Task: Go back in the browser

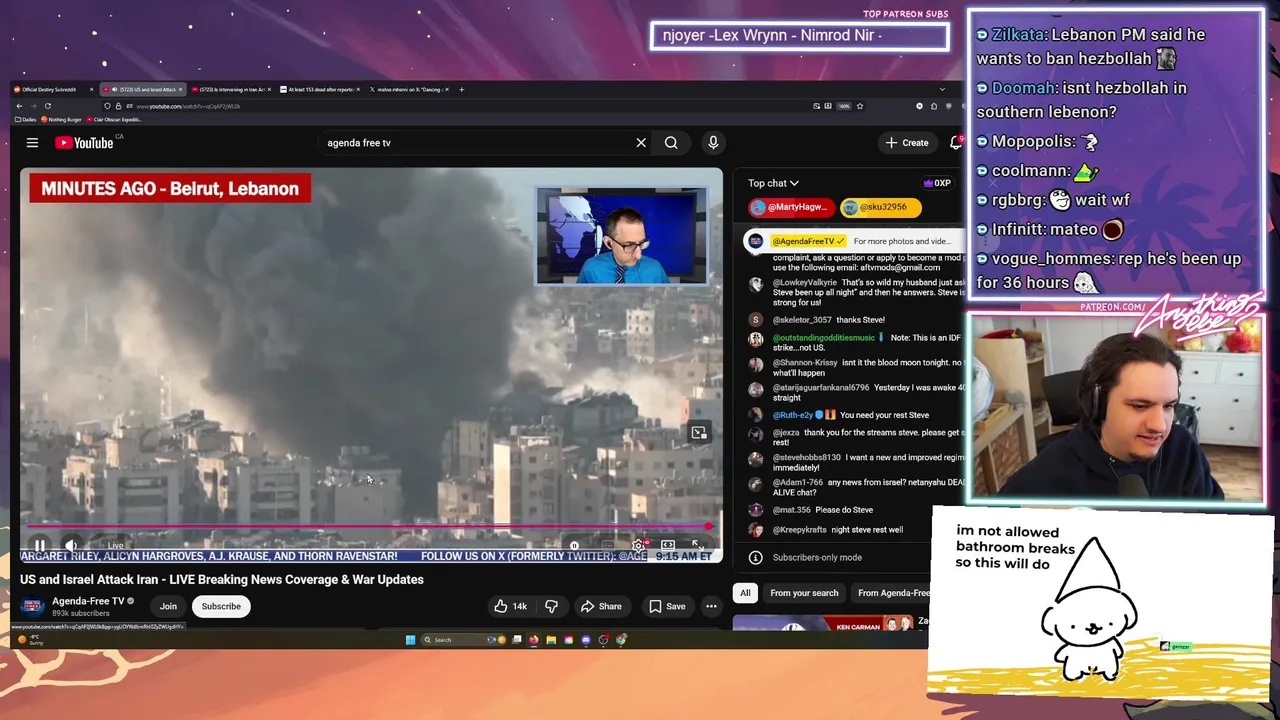Action: point(19,106)
